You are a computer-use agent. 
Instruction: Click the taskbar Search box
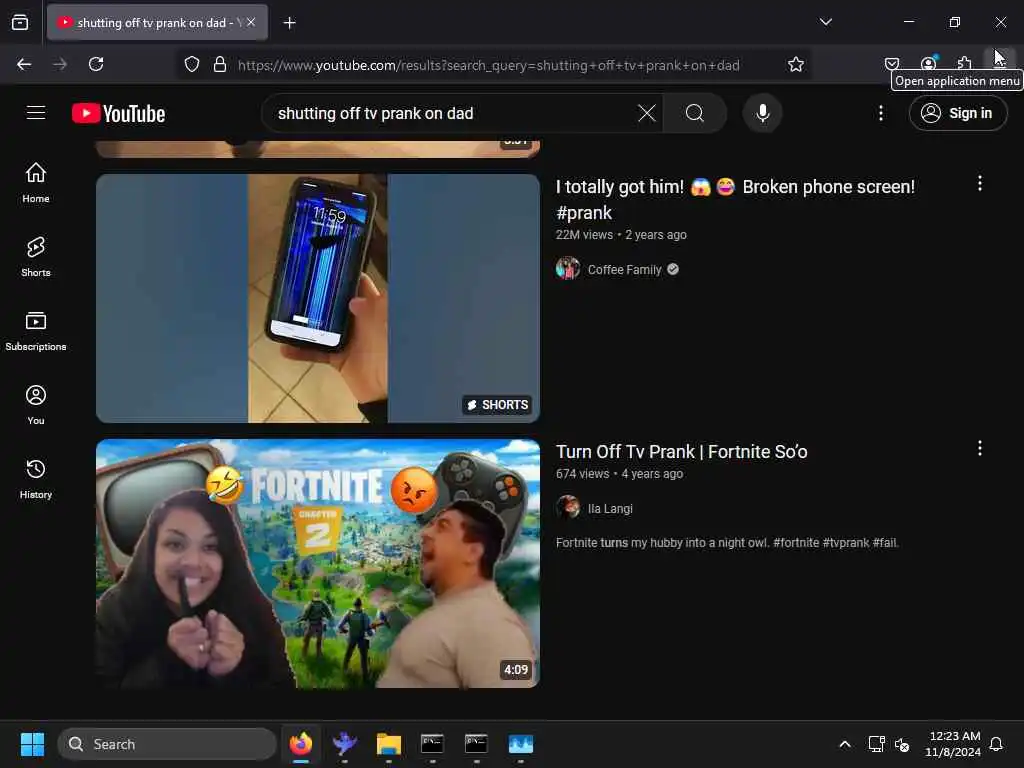[167, 744]
